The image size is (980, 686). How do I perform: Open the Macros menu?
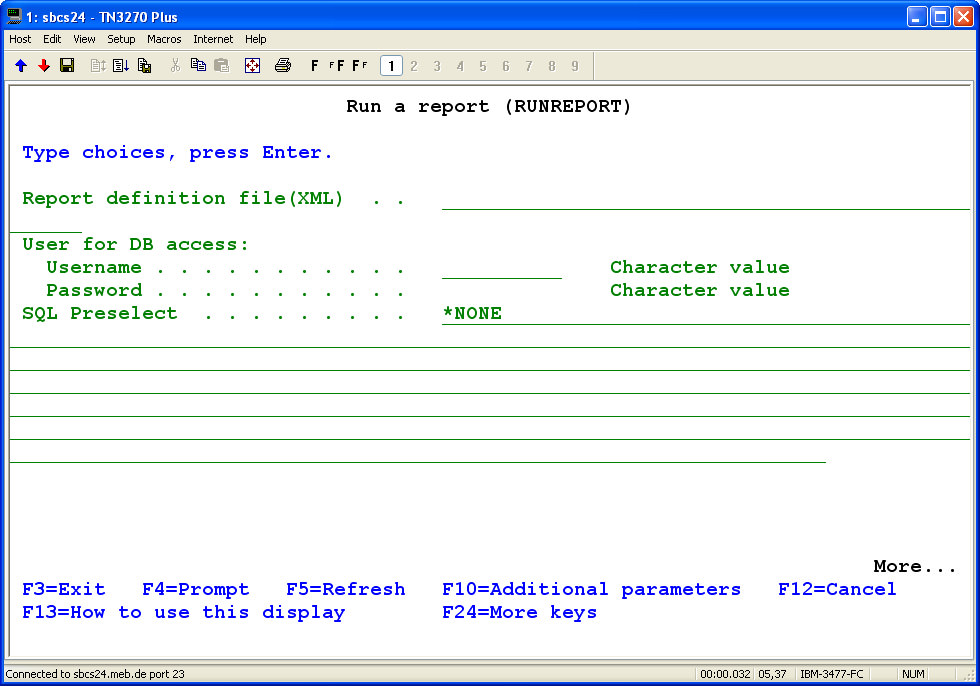[164, 39]
